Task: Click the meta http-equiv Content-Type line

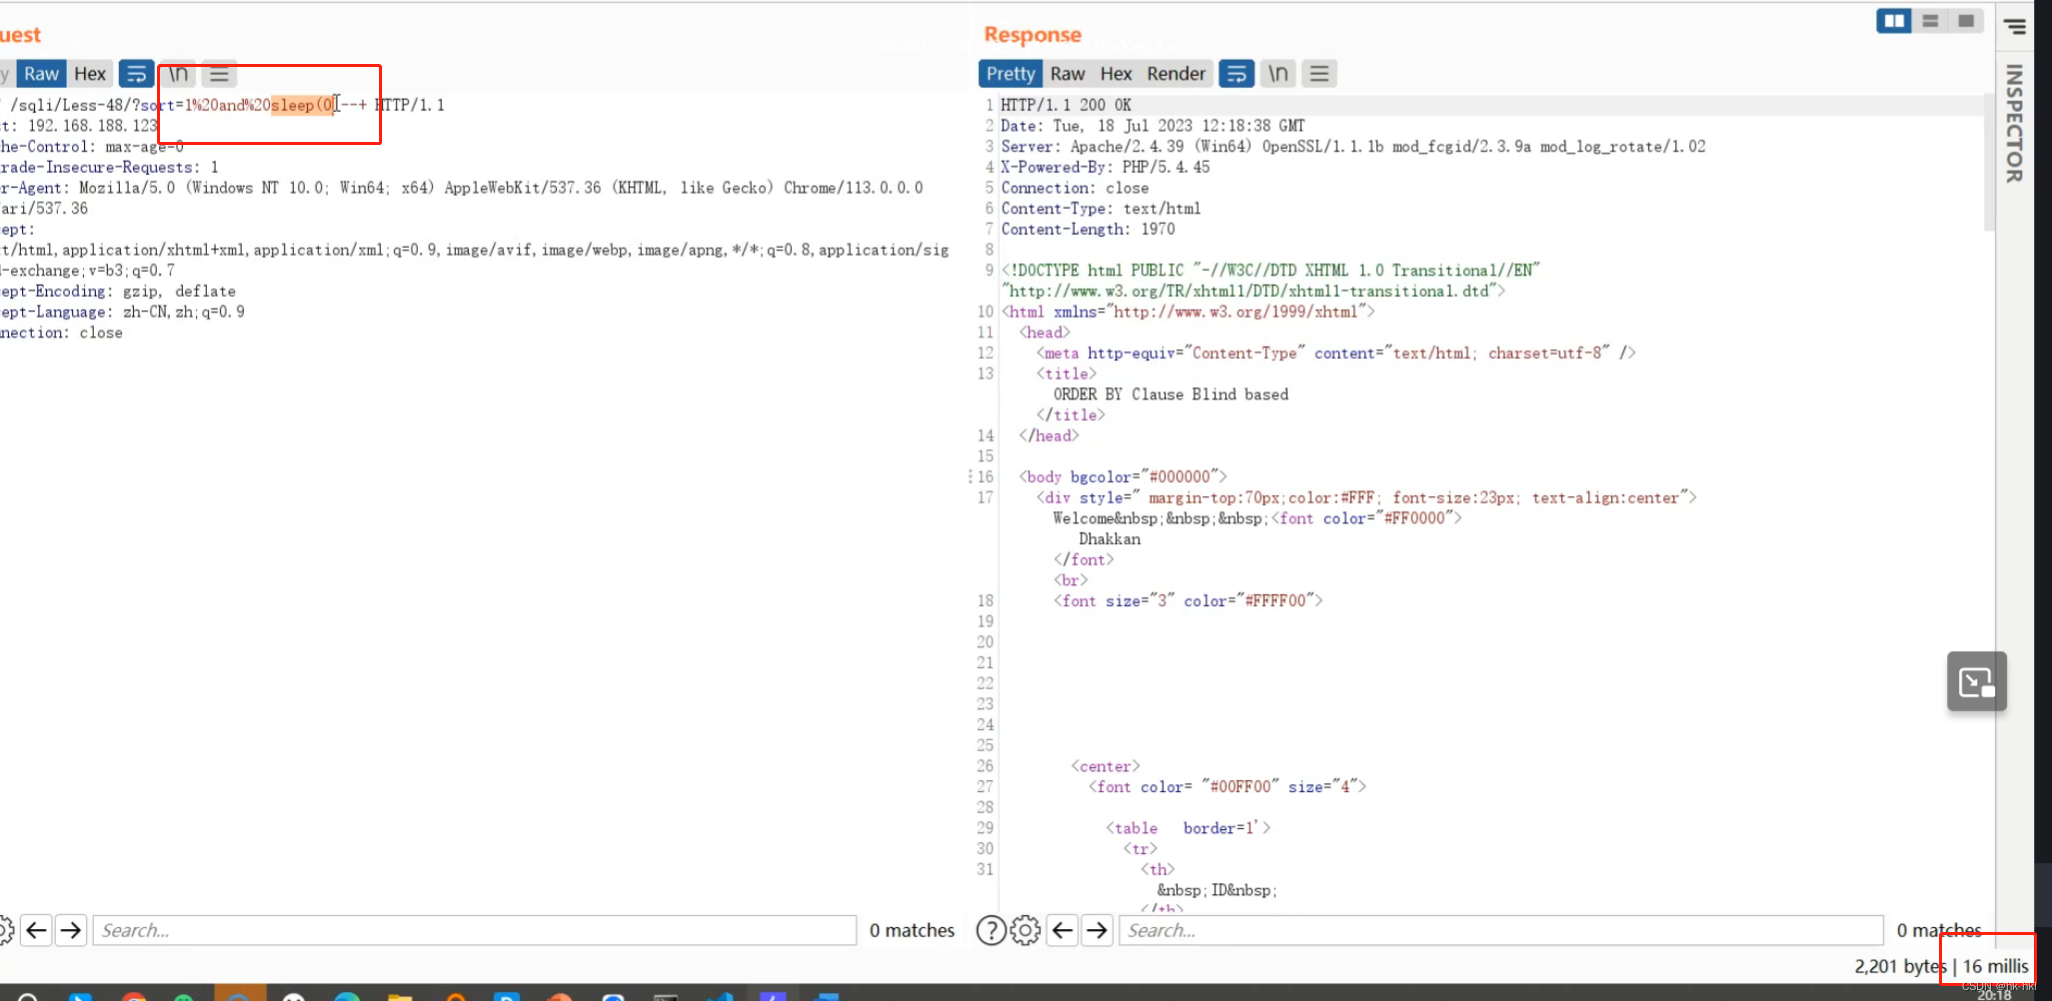Action: pos(1336,353)
